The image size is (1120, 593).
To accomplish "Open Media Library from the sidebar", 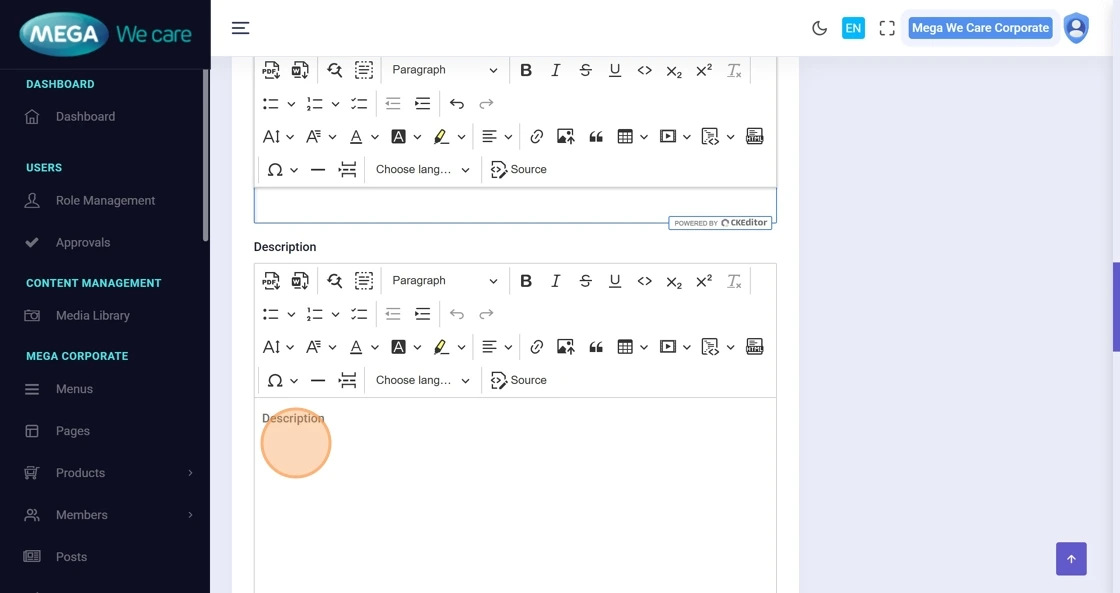I will click(x=92, y=316).
